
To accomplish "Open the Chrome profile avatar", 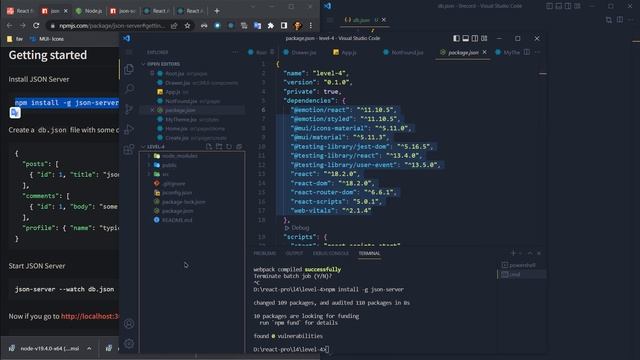I will point(298,26).
